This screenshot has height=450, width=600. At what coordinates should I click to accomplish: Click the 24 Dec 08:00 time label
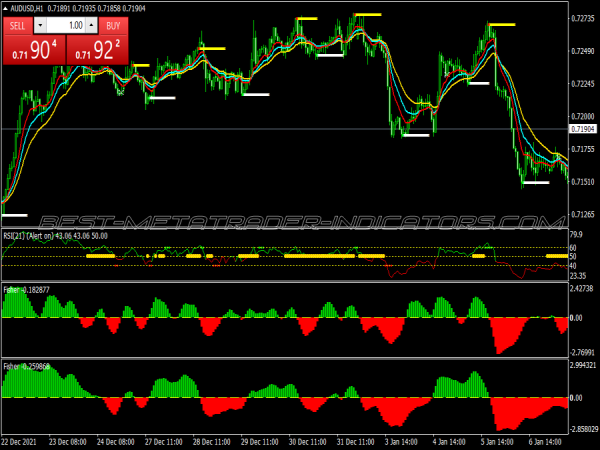[x=116, y=442]
